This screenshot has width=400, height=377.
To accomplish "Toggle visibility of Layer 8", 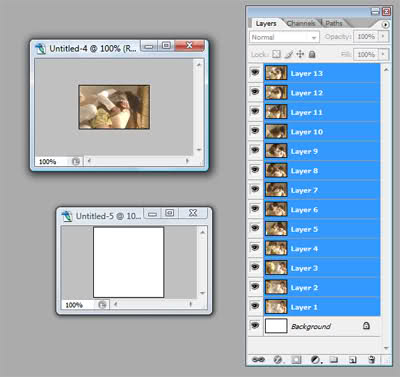I will pos(255,170).
